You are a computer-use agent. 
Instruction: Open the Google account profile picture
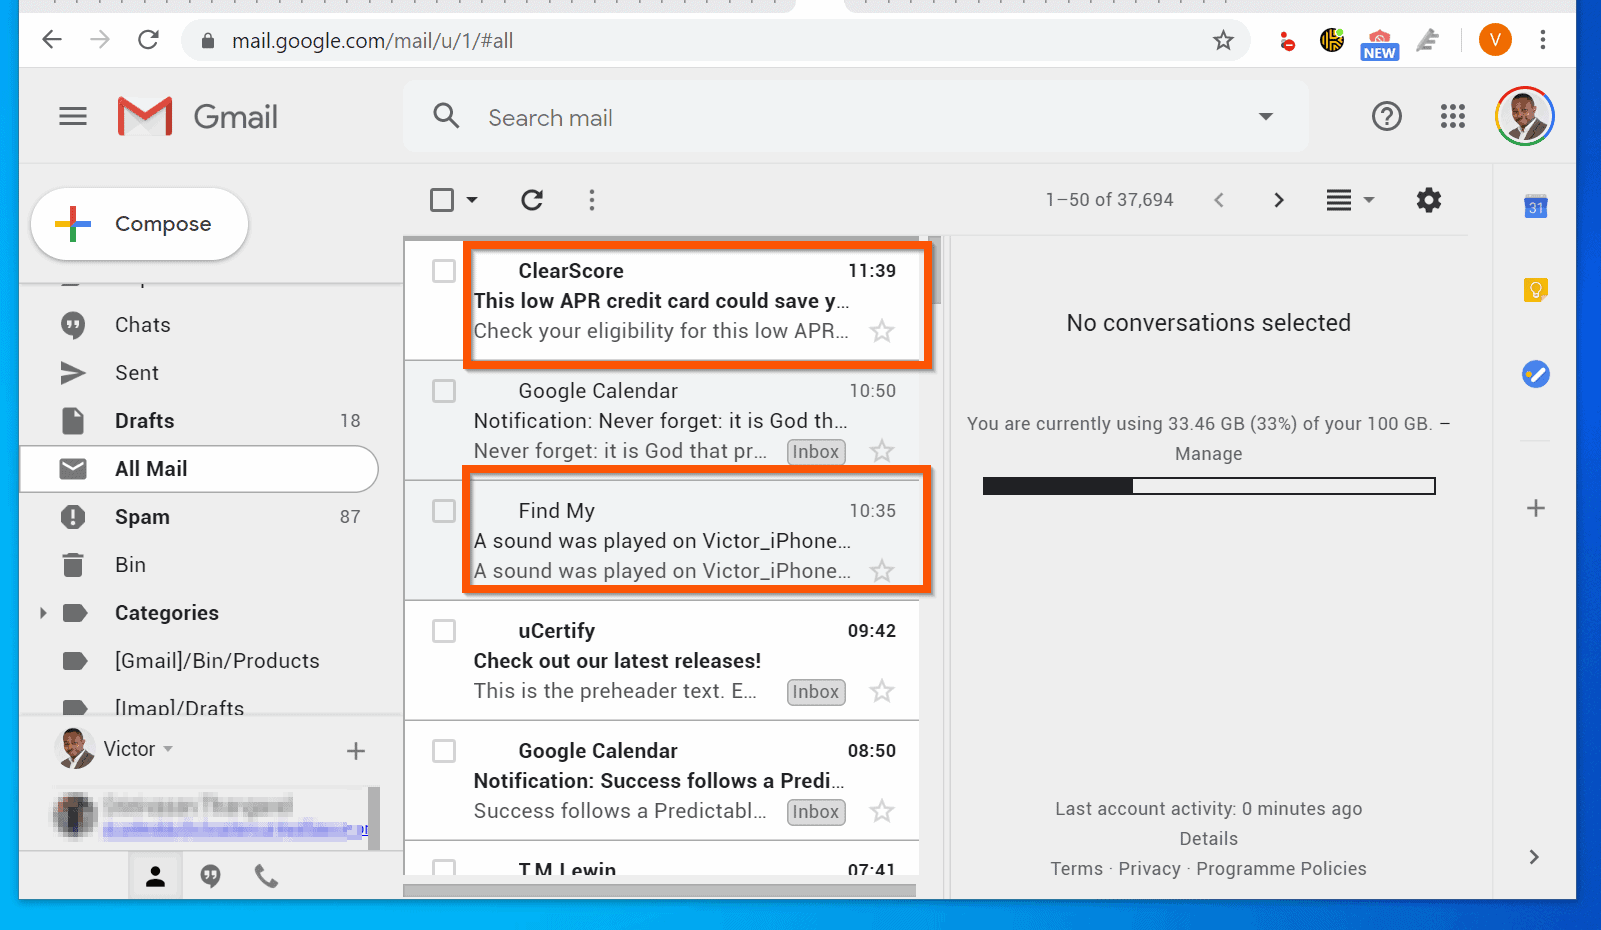pyautogui.click(x=1524, y=116)
